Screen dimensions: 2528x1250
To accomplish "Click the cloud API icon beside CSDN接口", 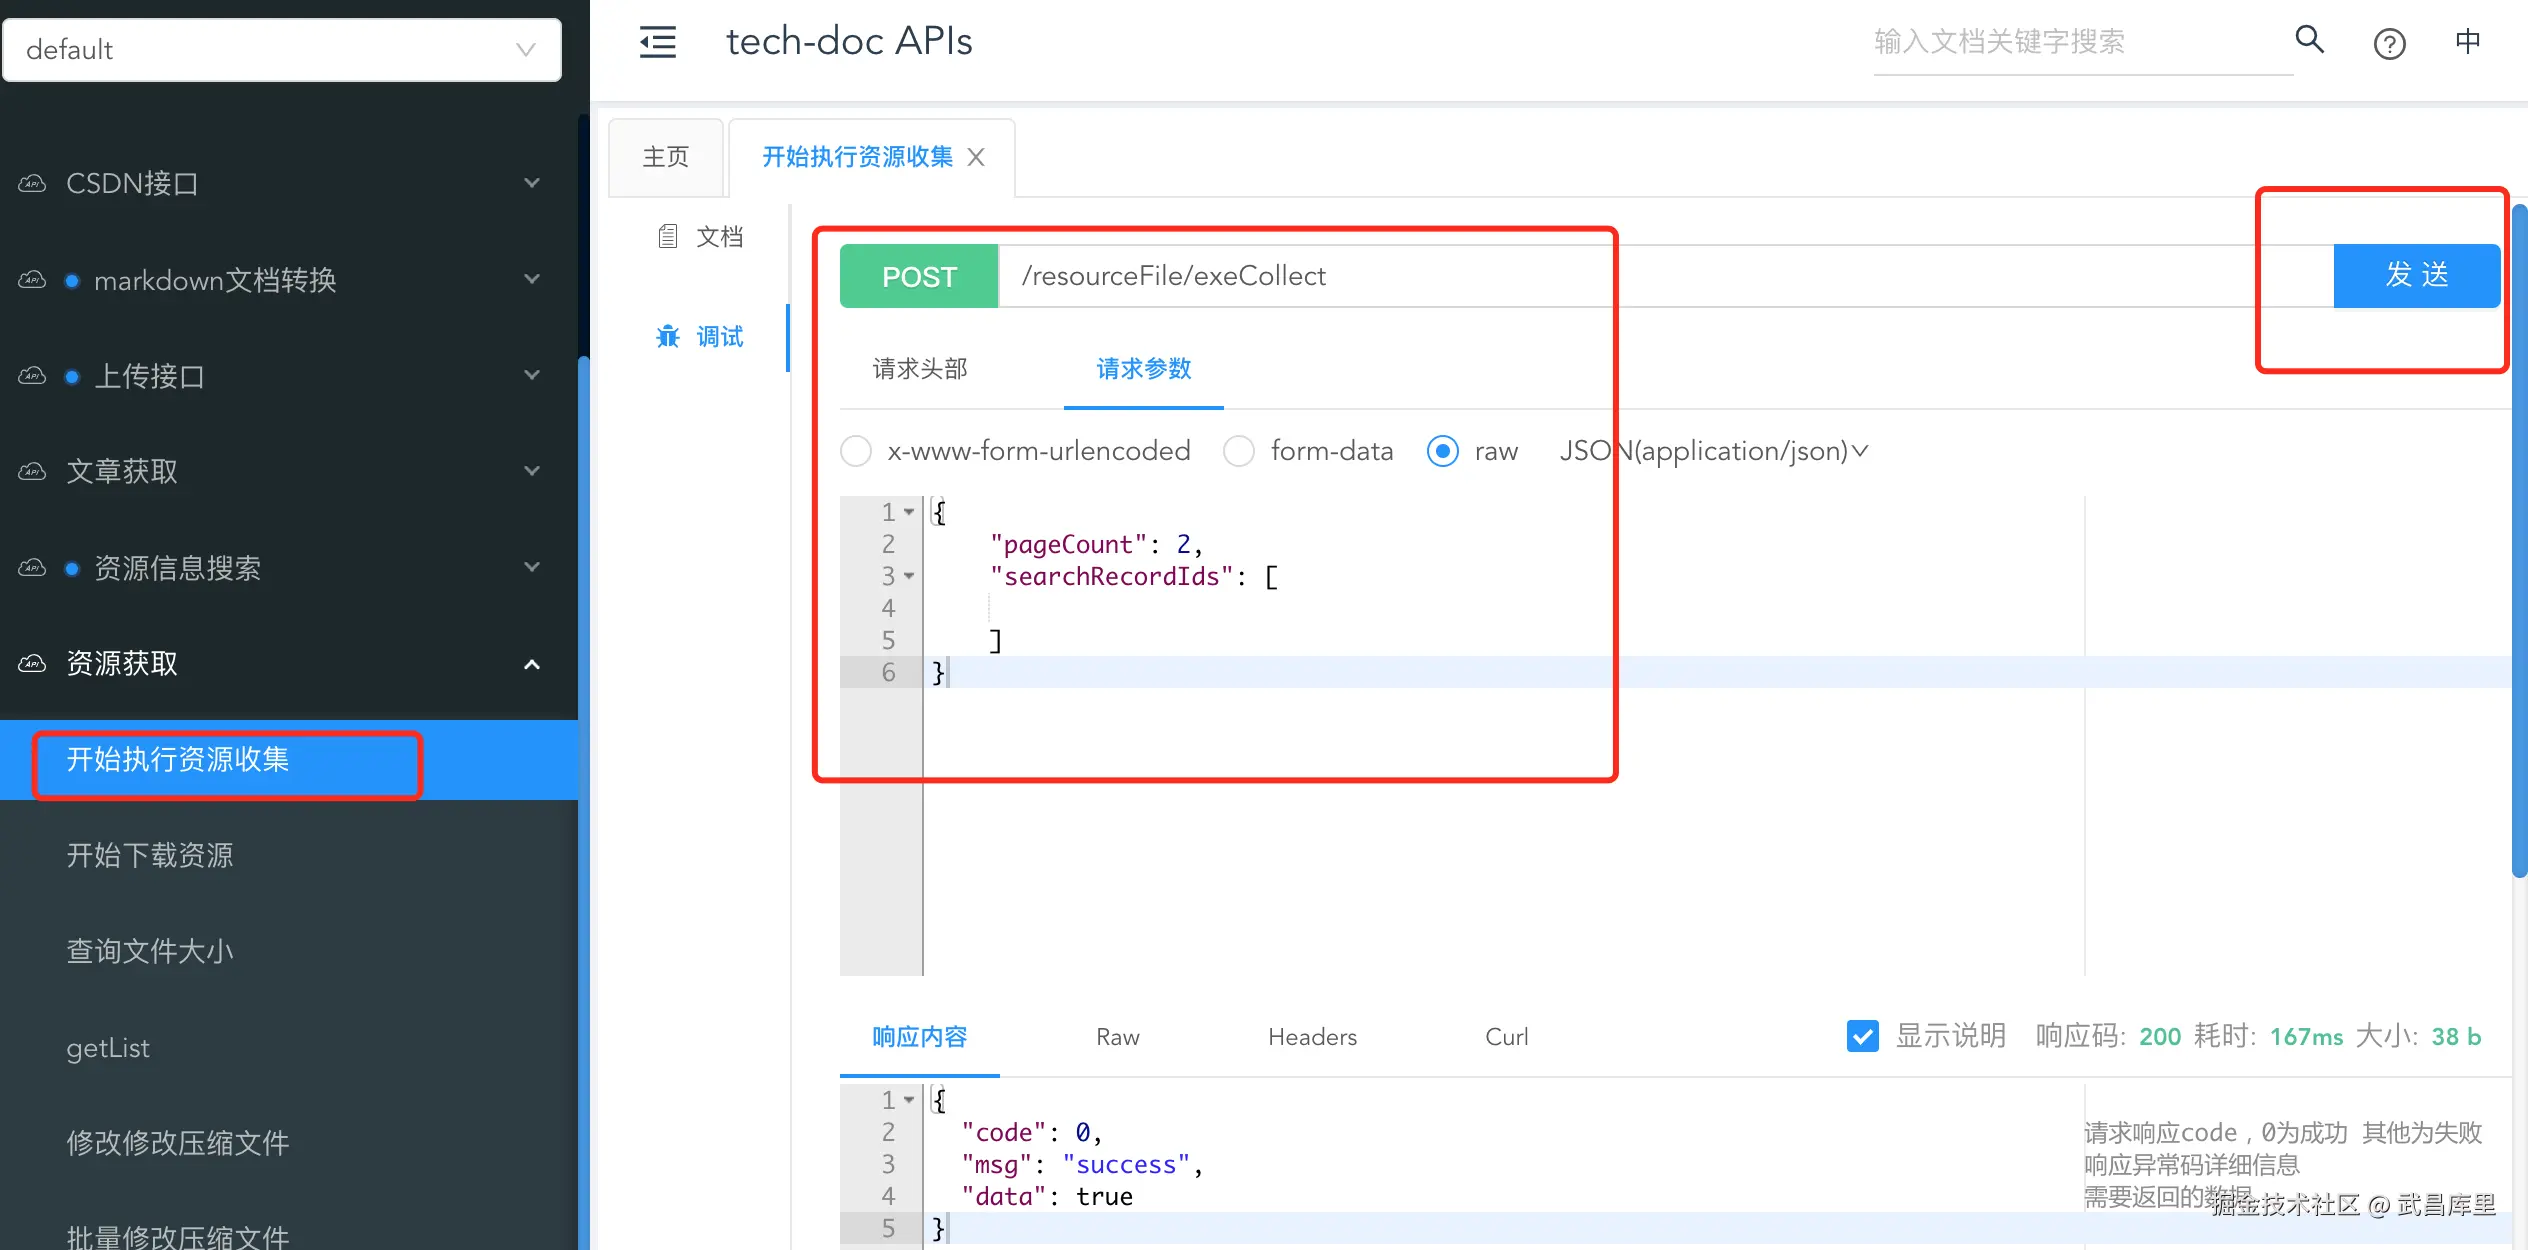I will (32, 183).
